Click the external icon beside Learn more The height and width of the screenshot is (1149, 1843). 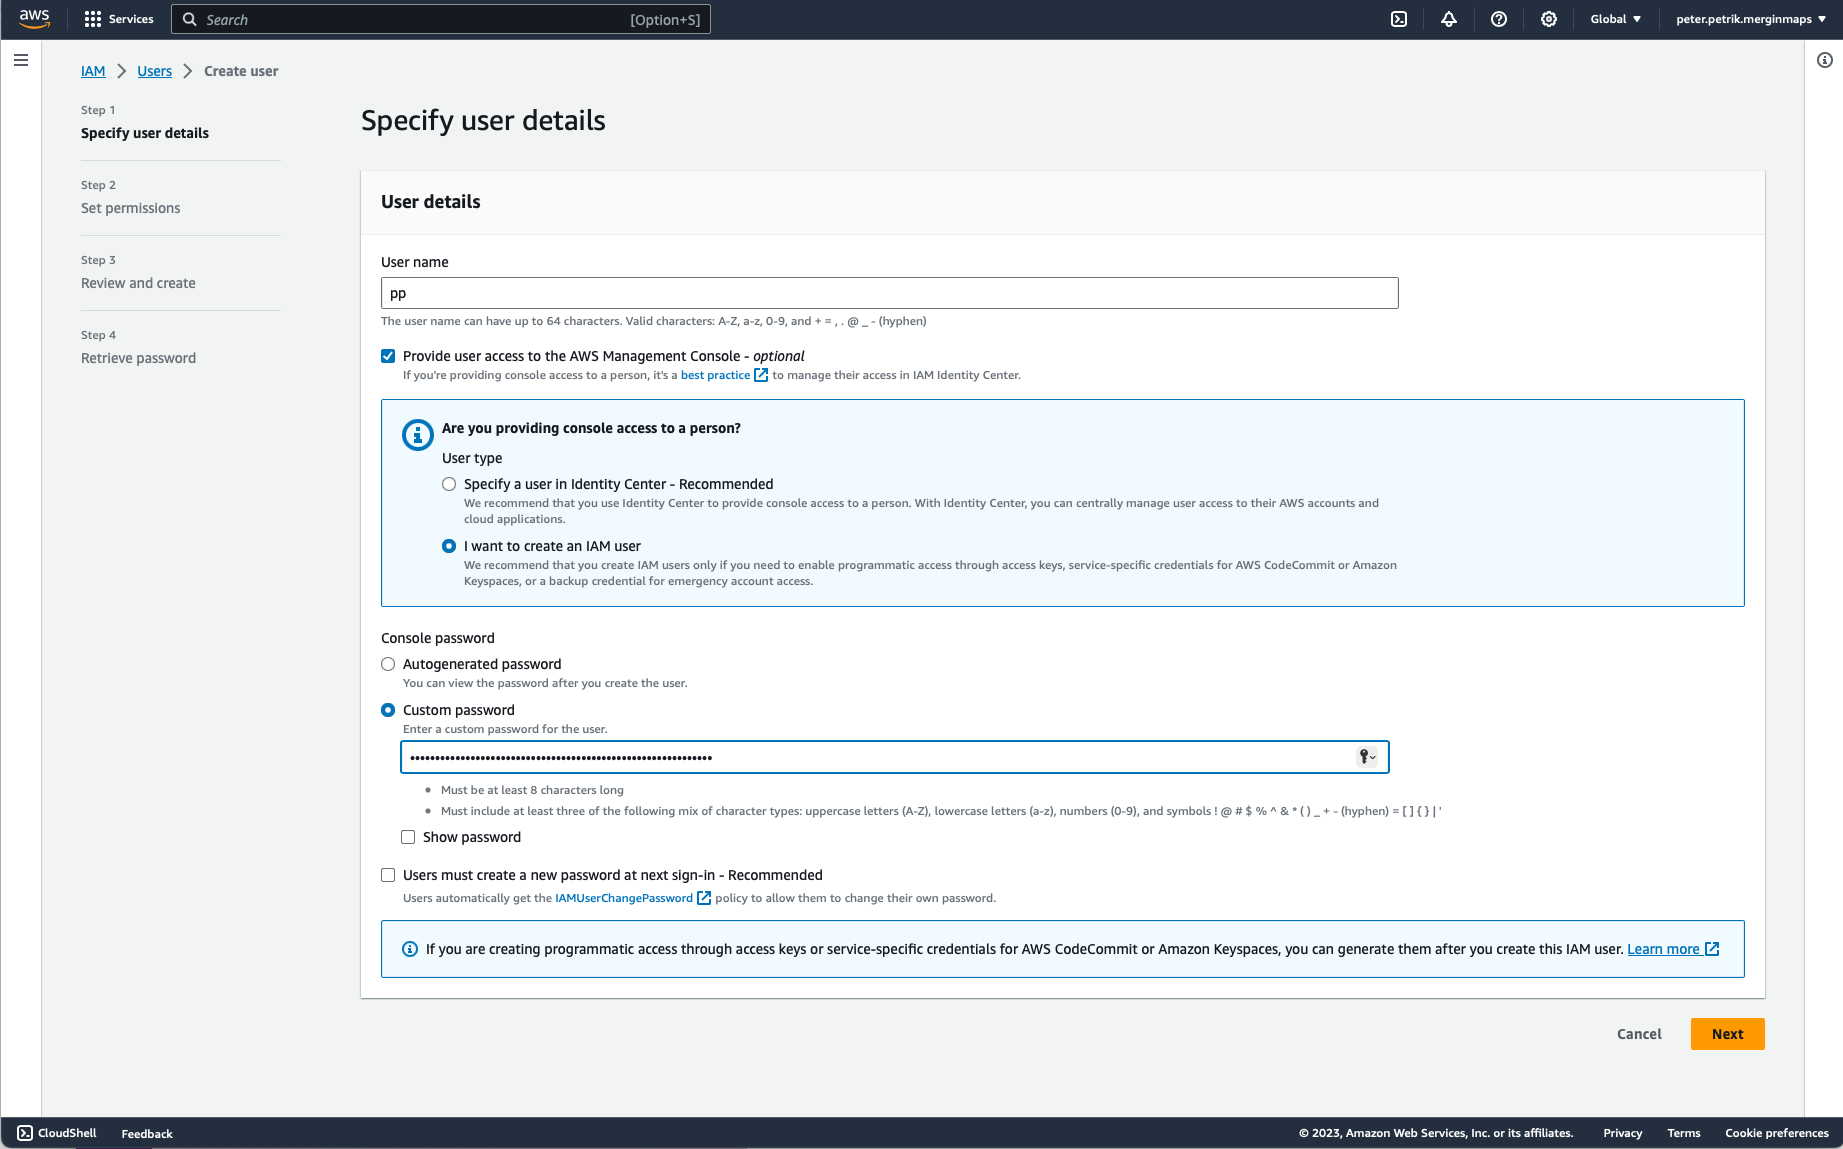point(1712,949)
